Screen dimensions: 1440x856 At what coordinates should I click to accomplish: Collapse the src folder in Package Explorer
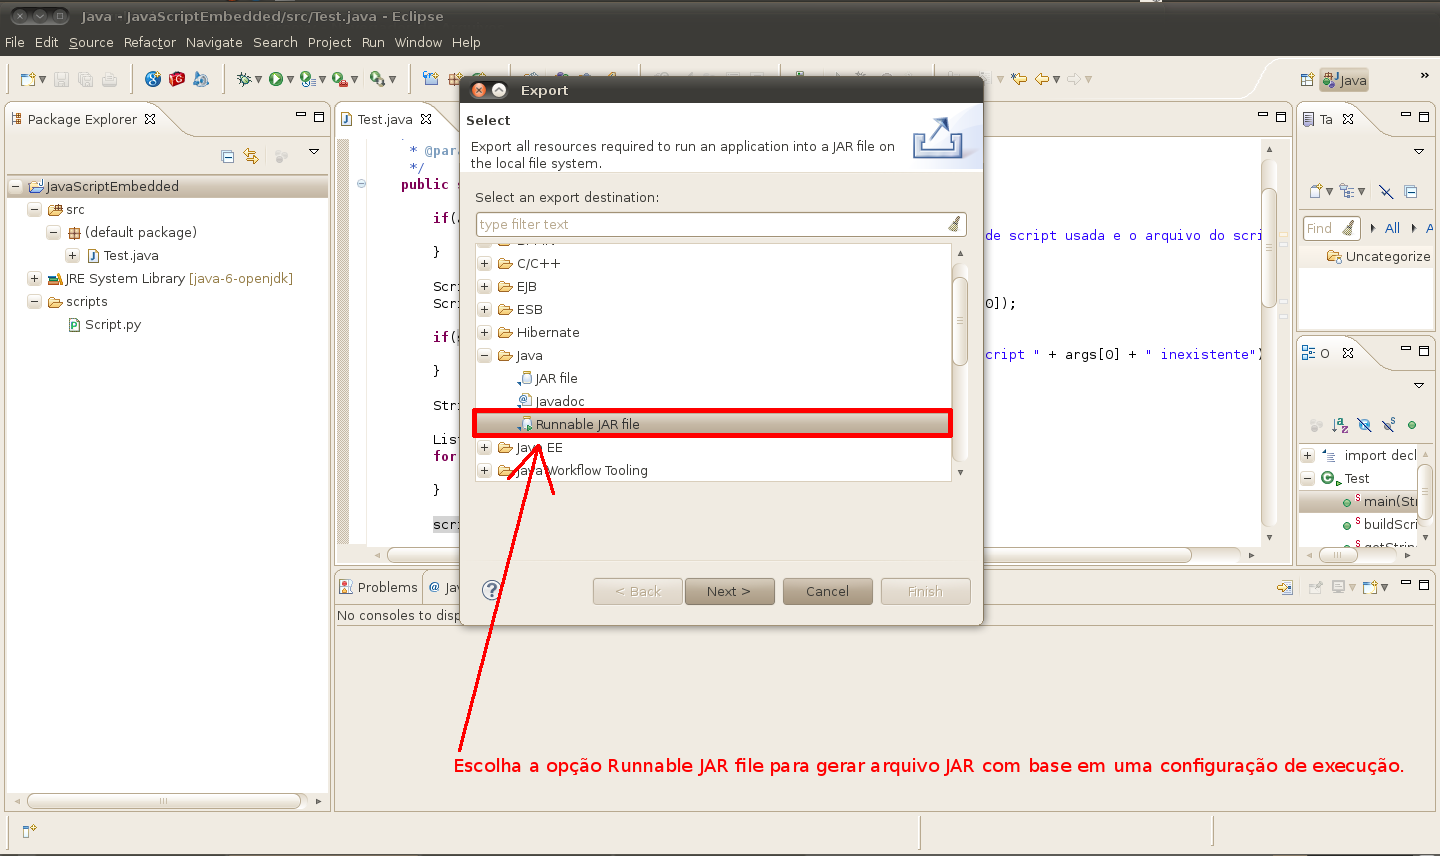point(34,209)
